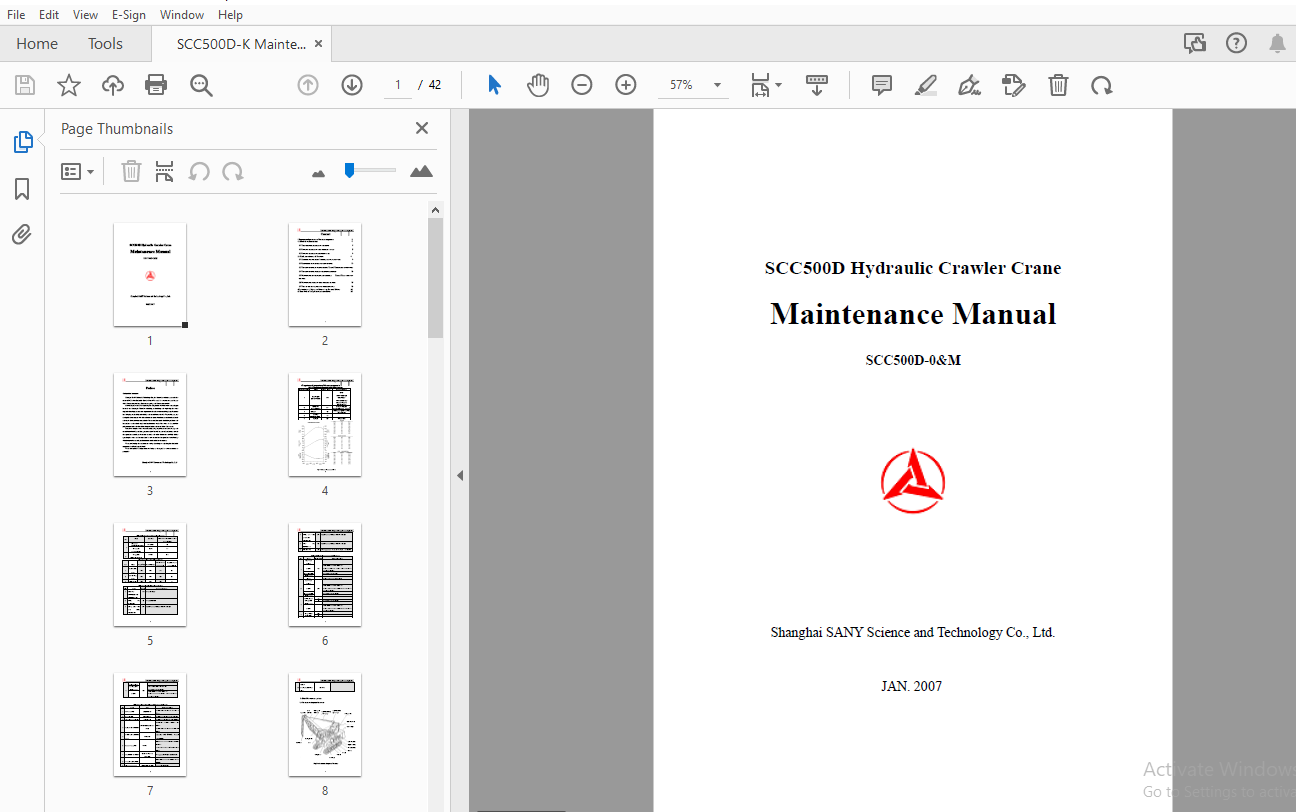This screenshot has width=1296, height=812.
Task: Click the Maintenance Manual title text
Action: pyautogui.click(x=913, y=314)
